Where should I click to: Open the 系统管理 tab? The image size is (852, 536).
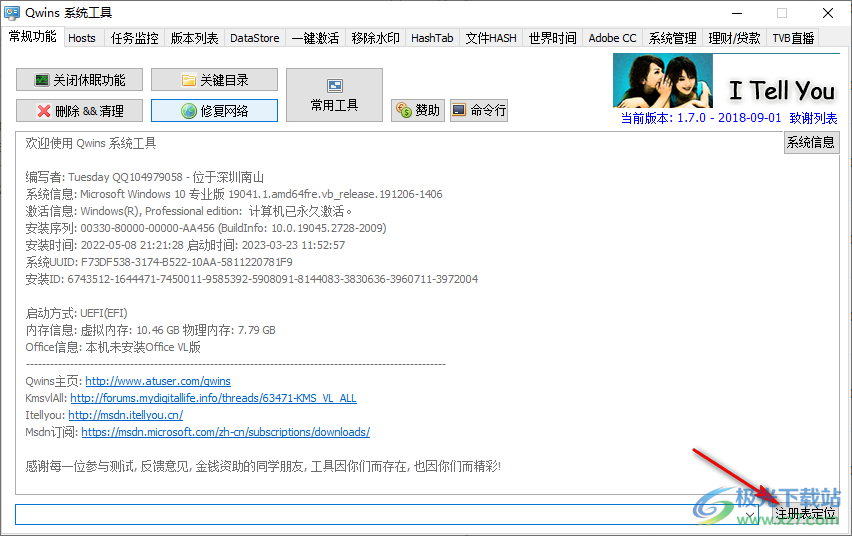coord(673,38)
